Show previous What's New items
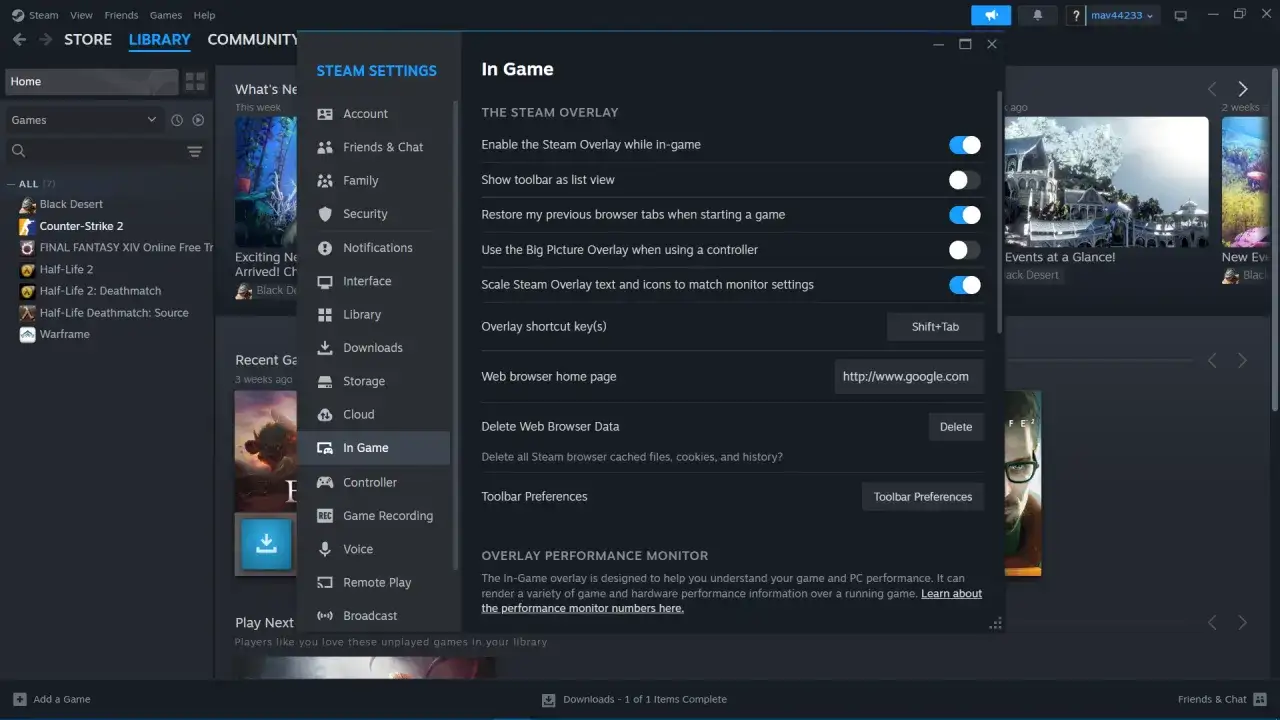1280x720 pixels. click(1212, 89)
